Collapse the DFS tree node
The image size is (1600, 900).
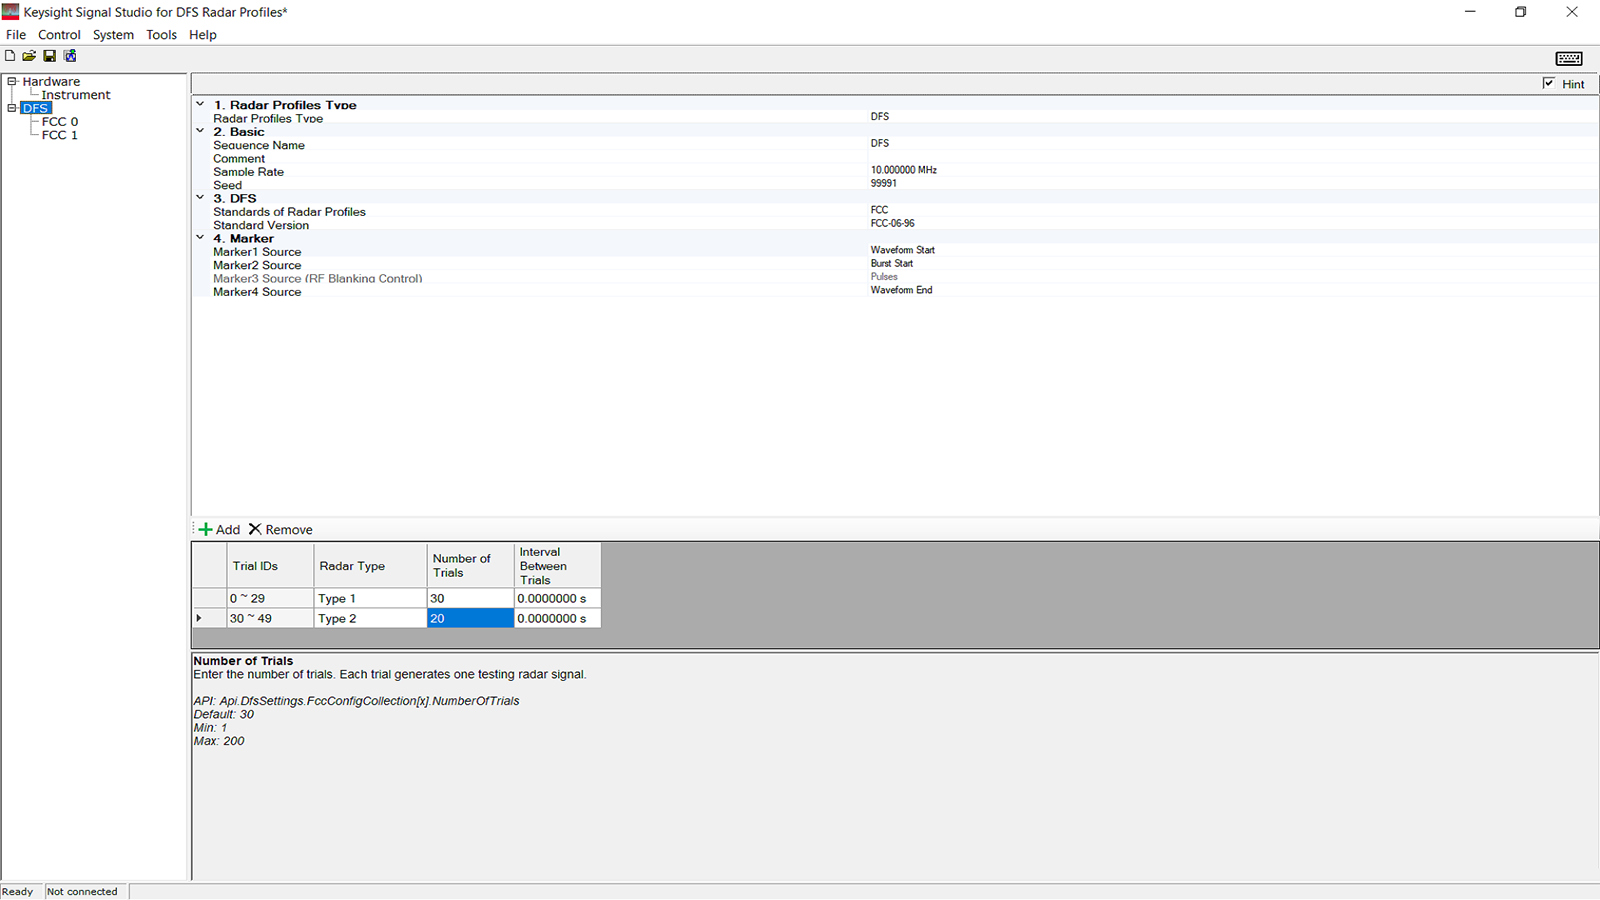(12, 108)
